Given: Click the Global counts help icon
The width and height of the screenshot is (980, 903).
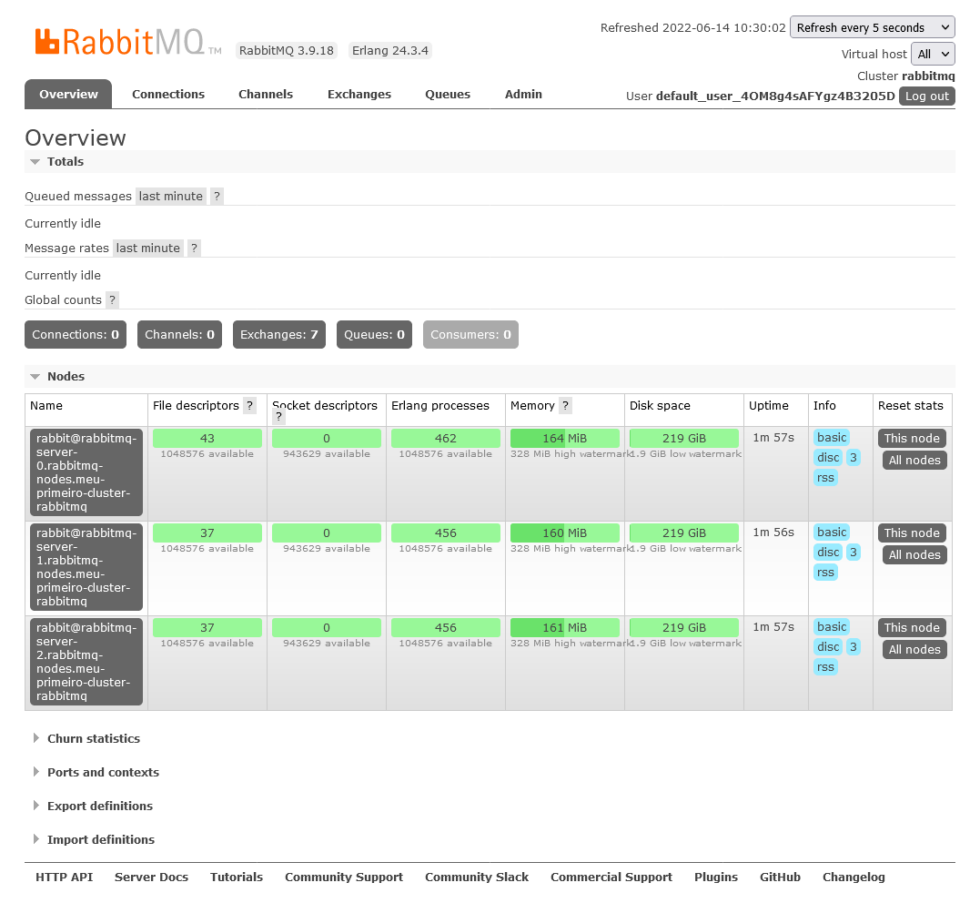Looking at the screenshot, I should pos(111,300).
